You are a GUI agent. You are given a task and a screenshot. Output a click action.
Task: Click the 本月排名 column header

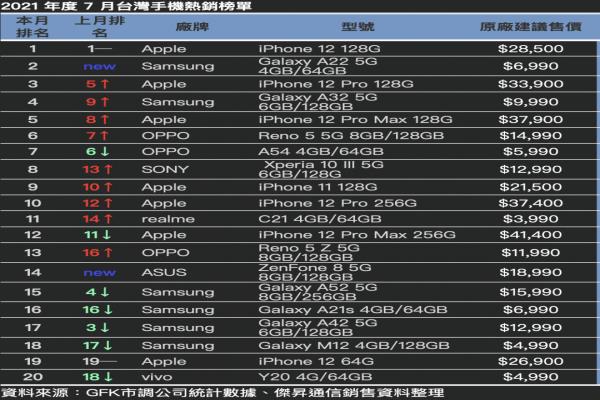click(32, 27)
